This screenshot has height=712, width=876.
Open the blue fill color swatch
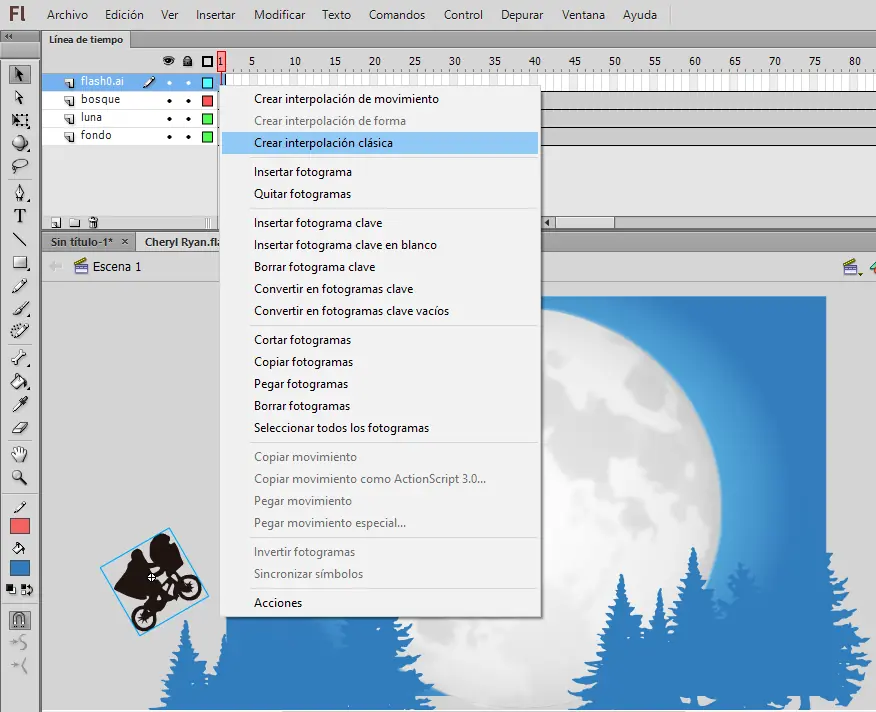pos(20,568)
